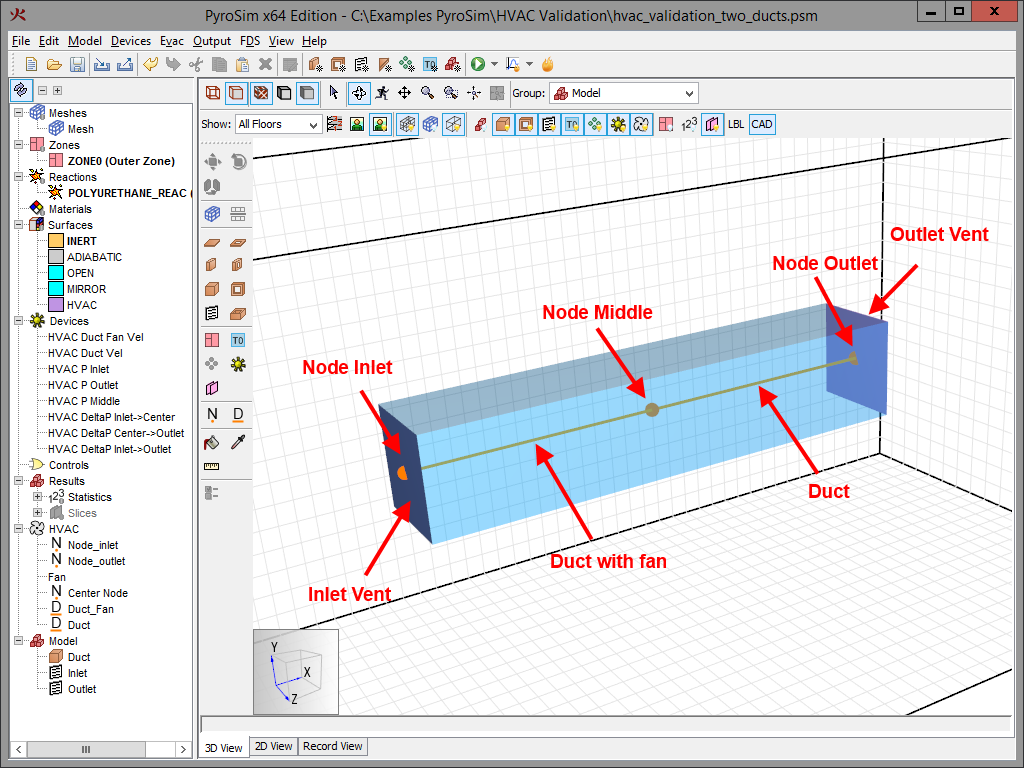The width and height of the screenshot is (1024, 768).
Task: Click tree panel horizontal scrollbar thumb
Action: tap(86, 749)
